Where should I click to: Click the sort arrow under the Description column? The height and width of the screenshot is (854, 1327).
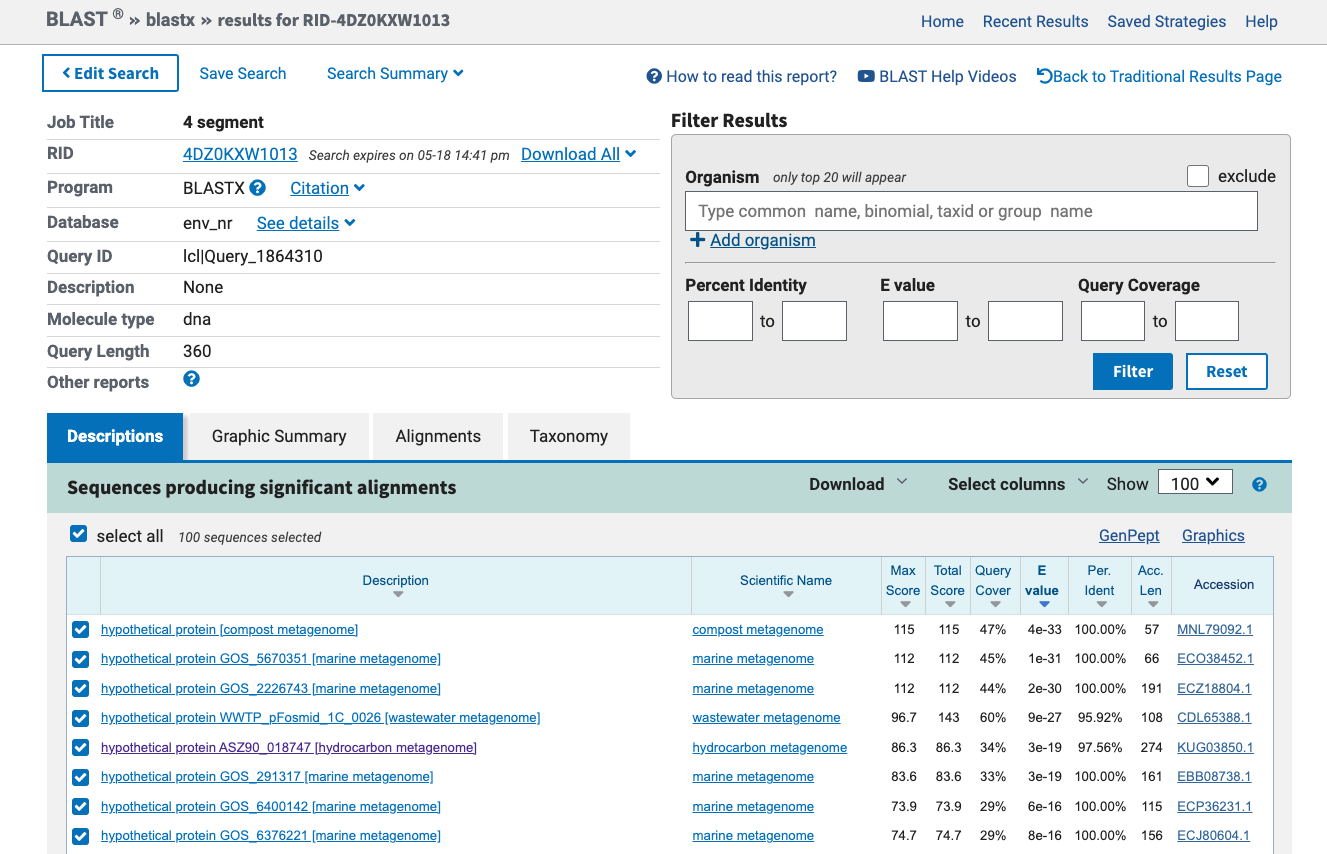(x=398, y=595)
